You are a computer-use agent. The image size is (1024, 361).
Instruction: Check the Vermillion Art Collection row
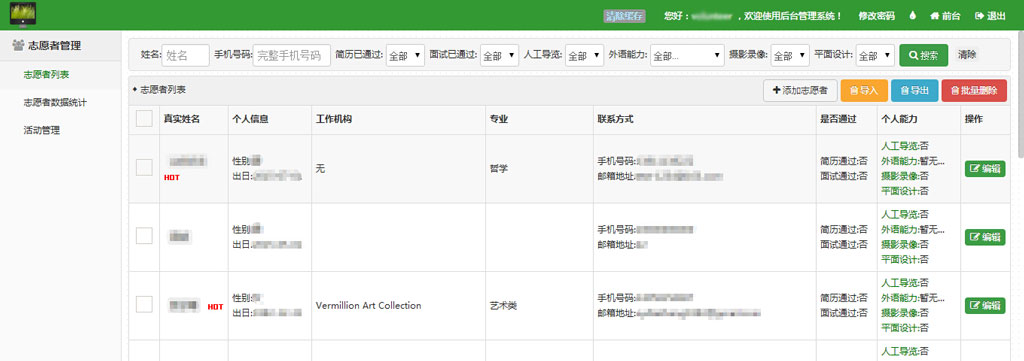[x=144, y=305]
